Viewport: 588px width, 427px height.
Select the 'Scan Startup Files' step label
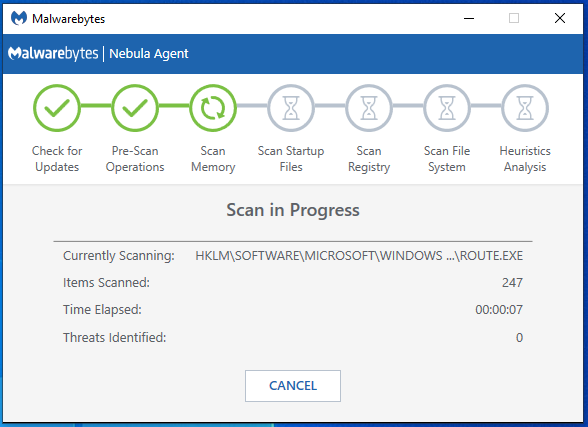[291, 159]
